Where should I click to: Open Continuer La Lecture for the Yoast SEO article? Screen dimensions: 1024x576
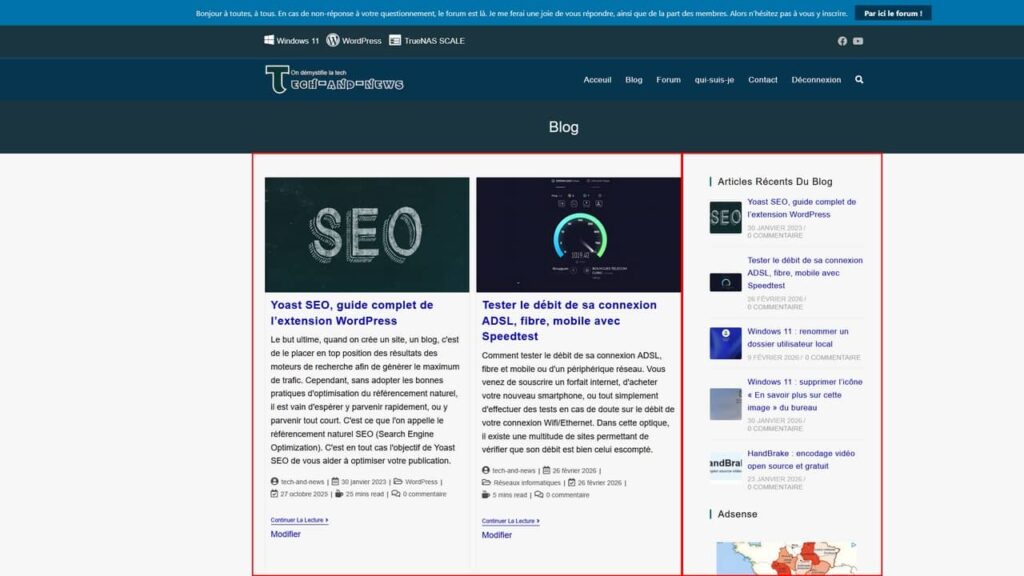click(x=299, y=520)
